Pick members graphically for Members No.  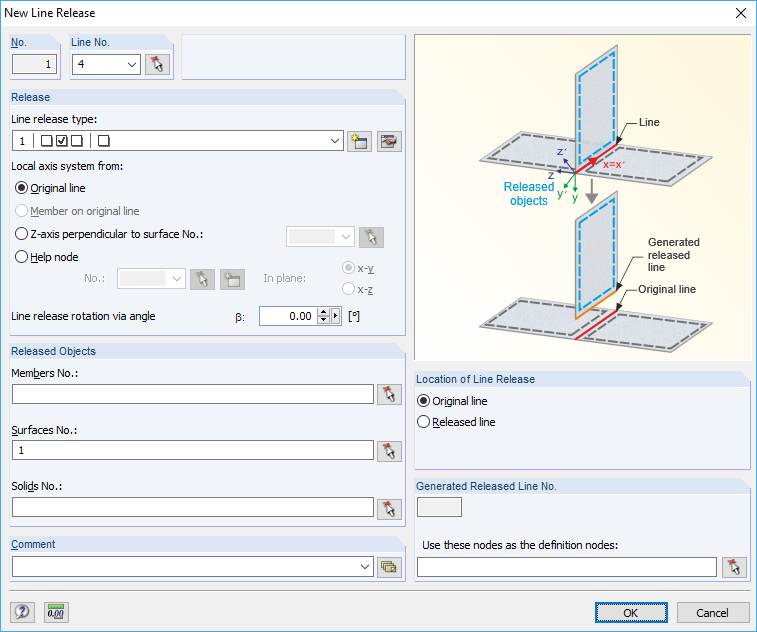389,394
